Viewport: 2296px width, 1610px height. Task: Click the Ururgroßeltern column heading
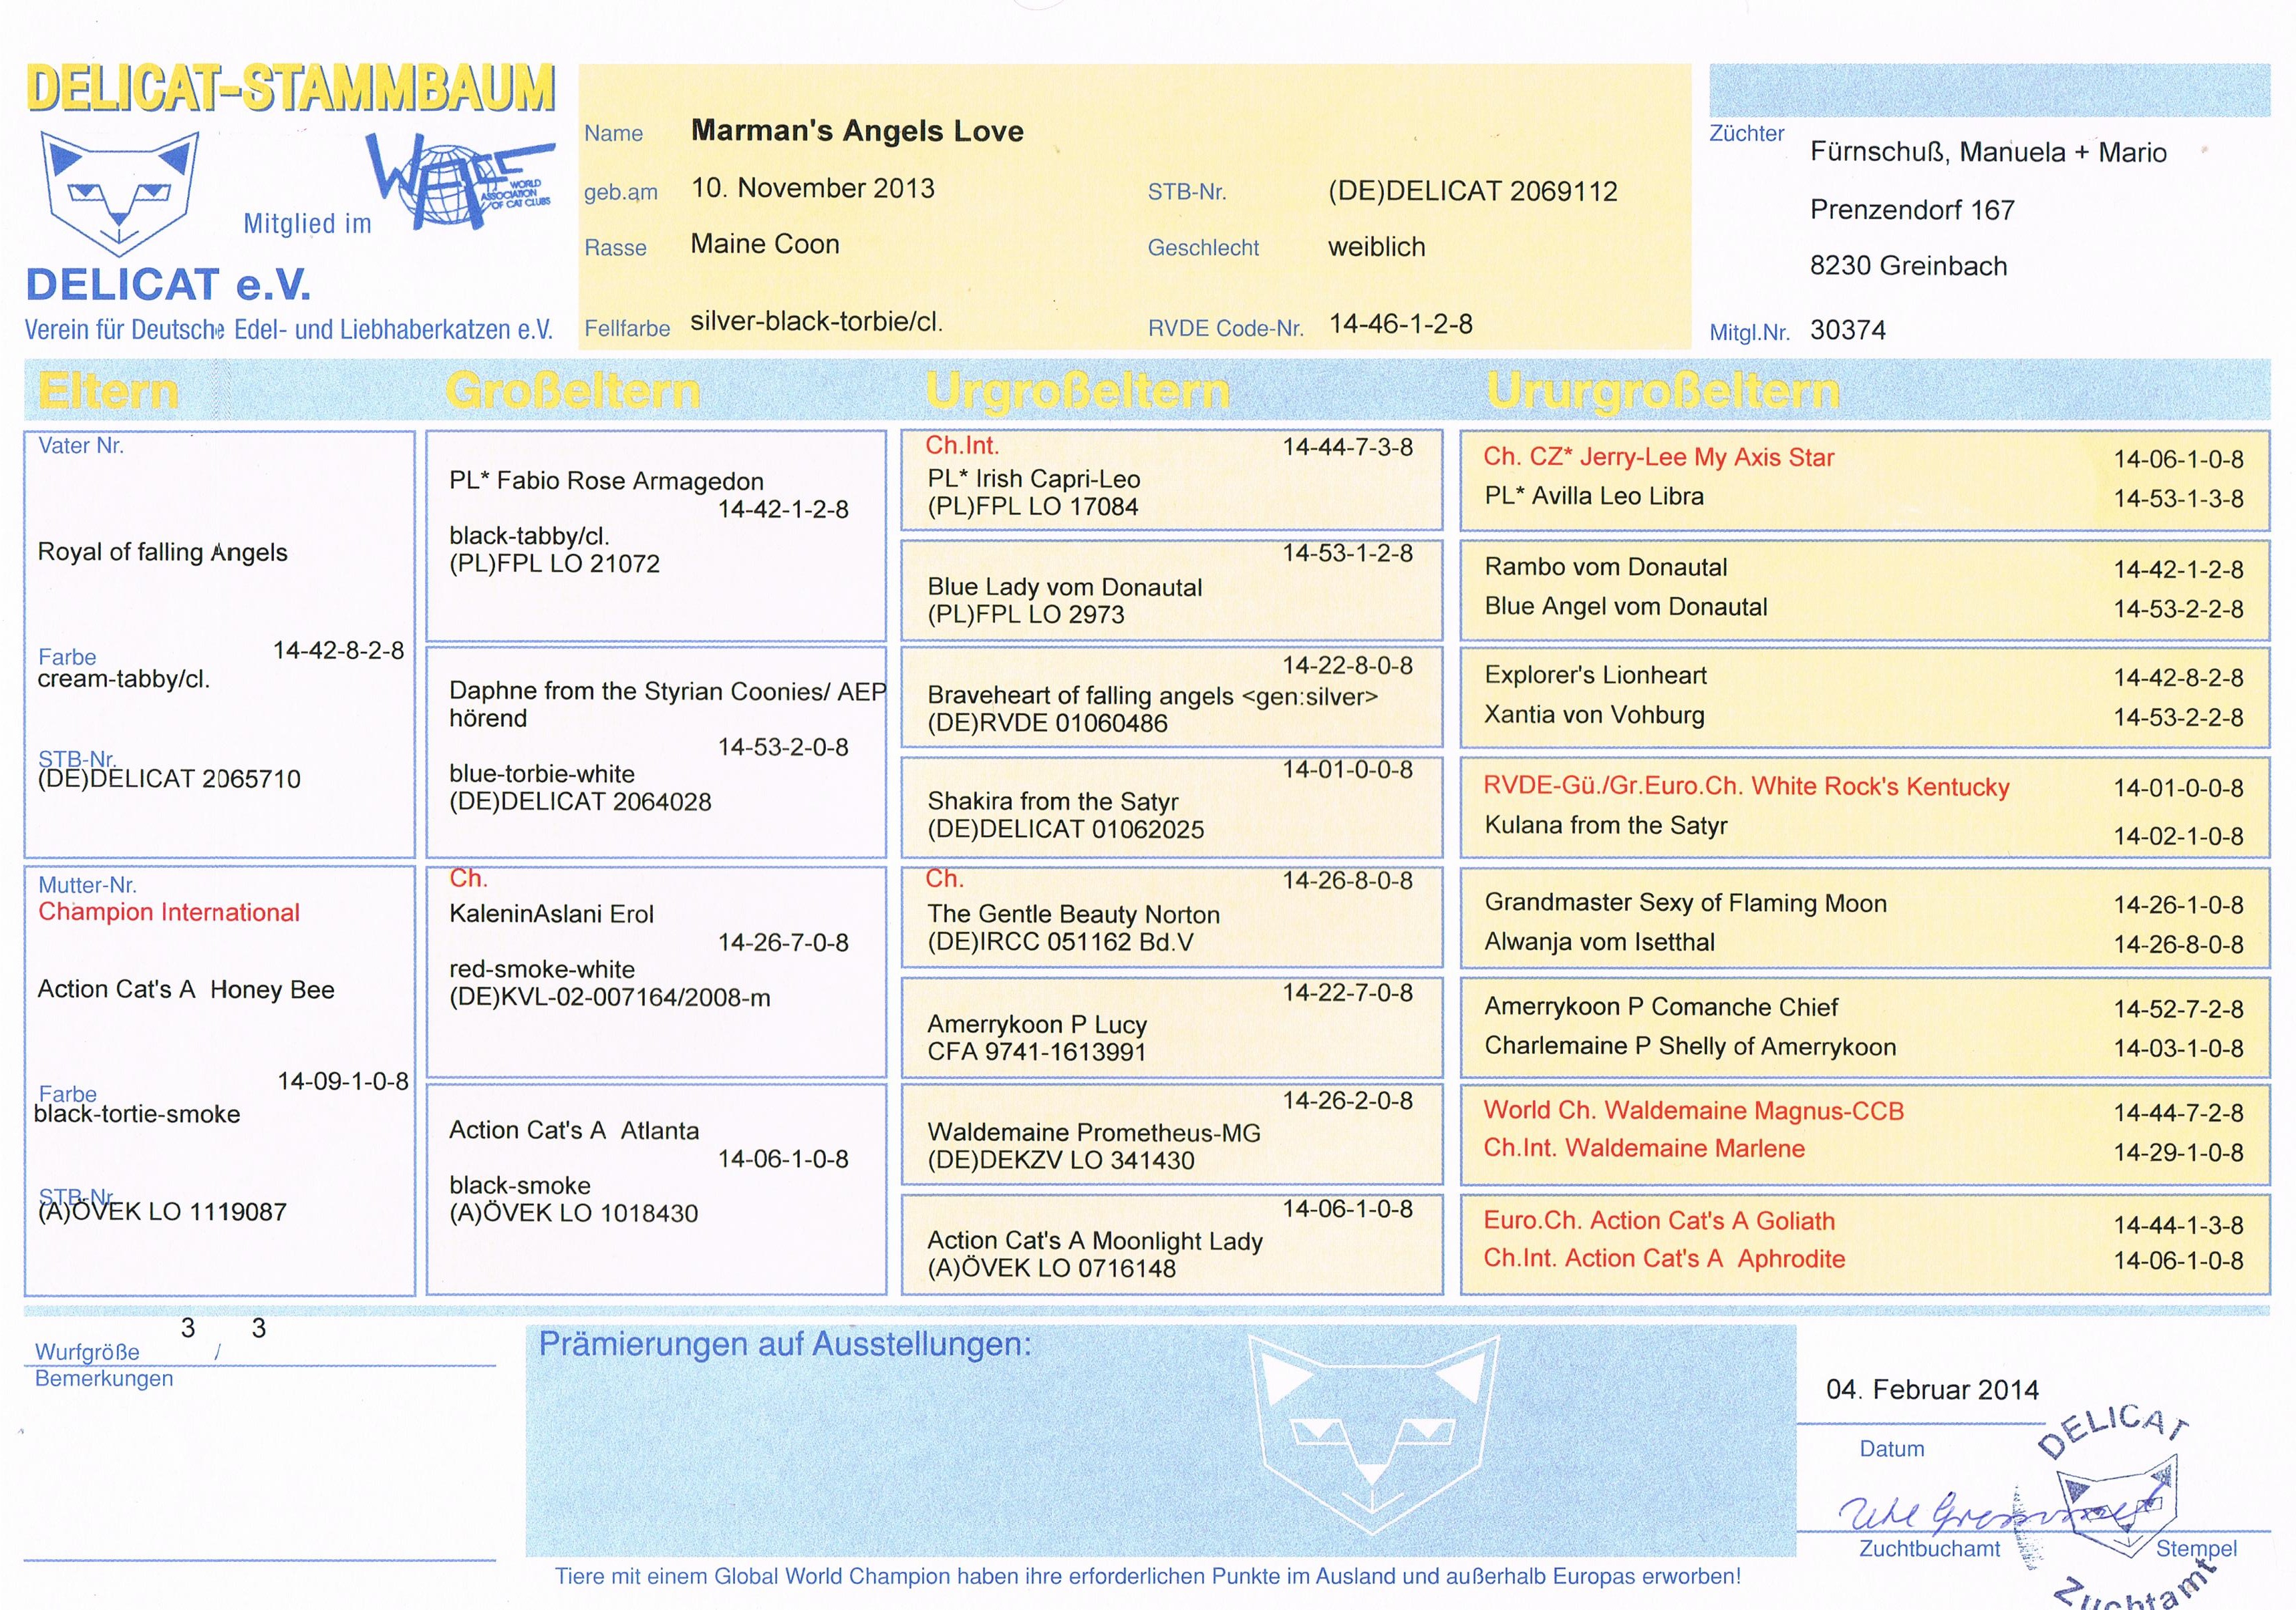click(1663, 391)
